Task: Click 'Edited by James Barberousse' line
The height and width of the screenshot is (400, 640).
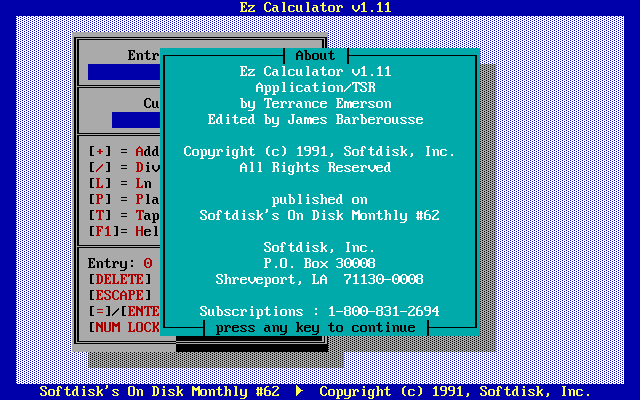Action: click(315, 119)
